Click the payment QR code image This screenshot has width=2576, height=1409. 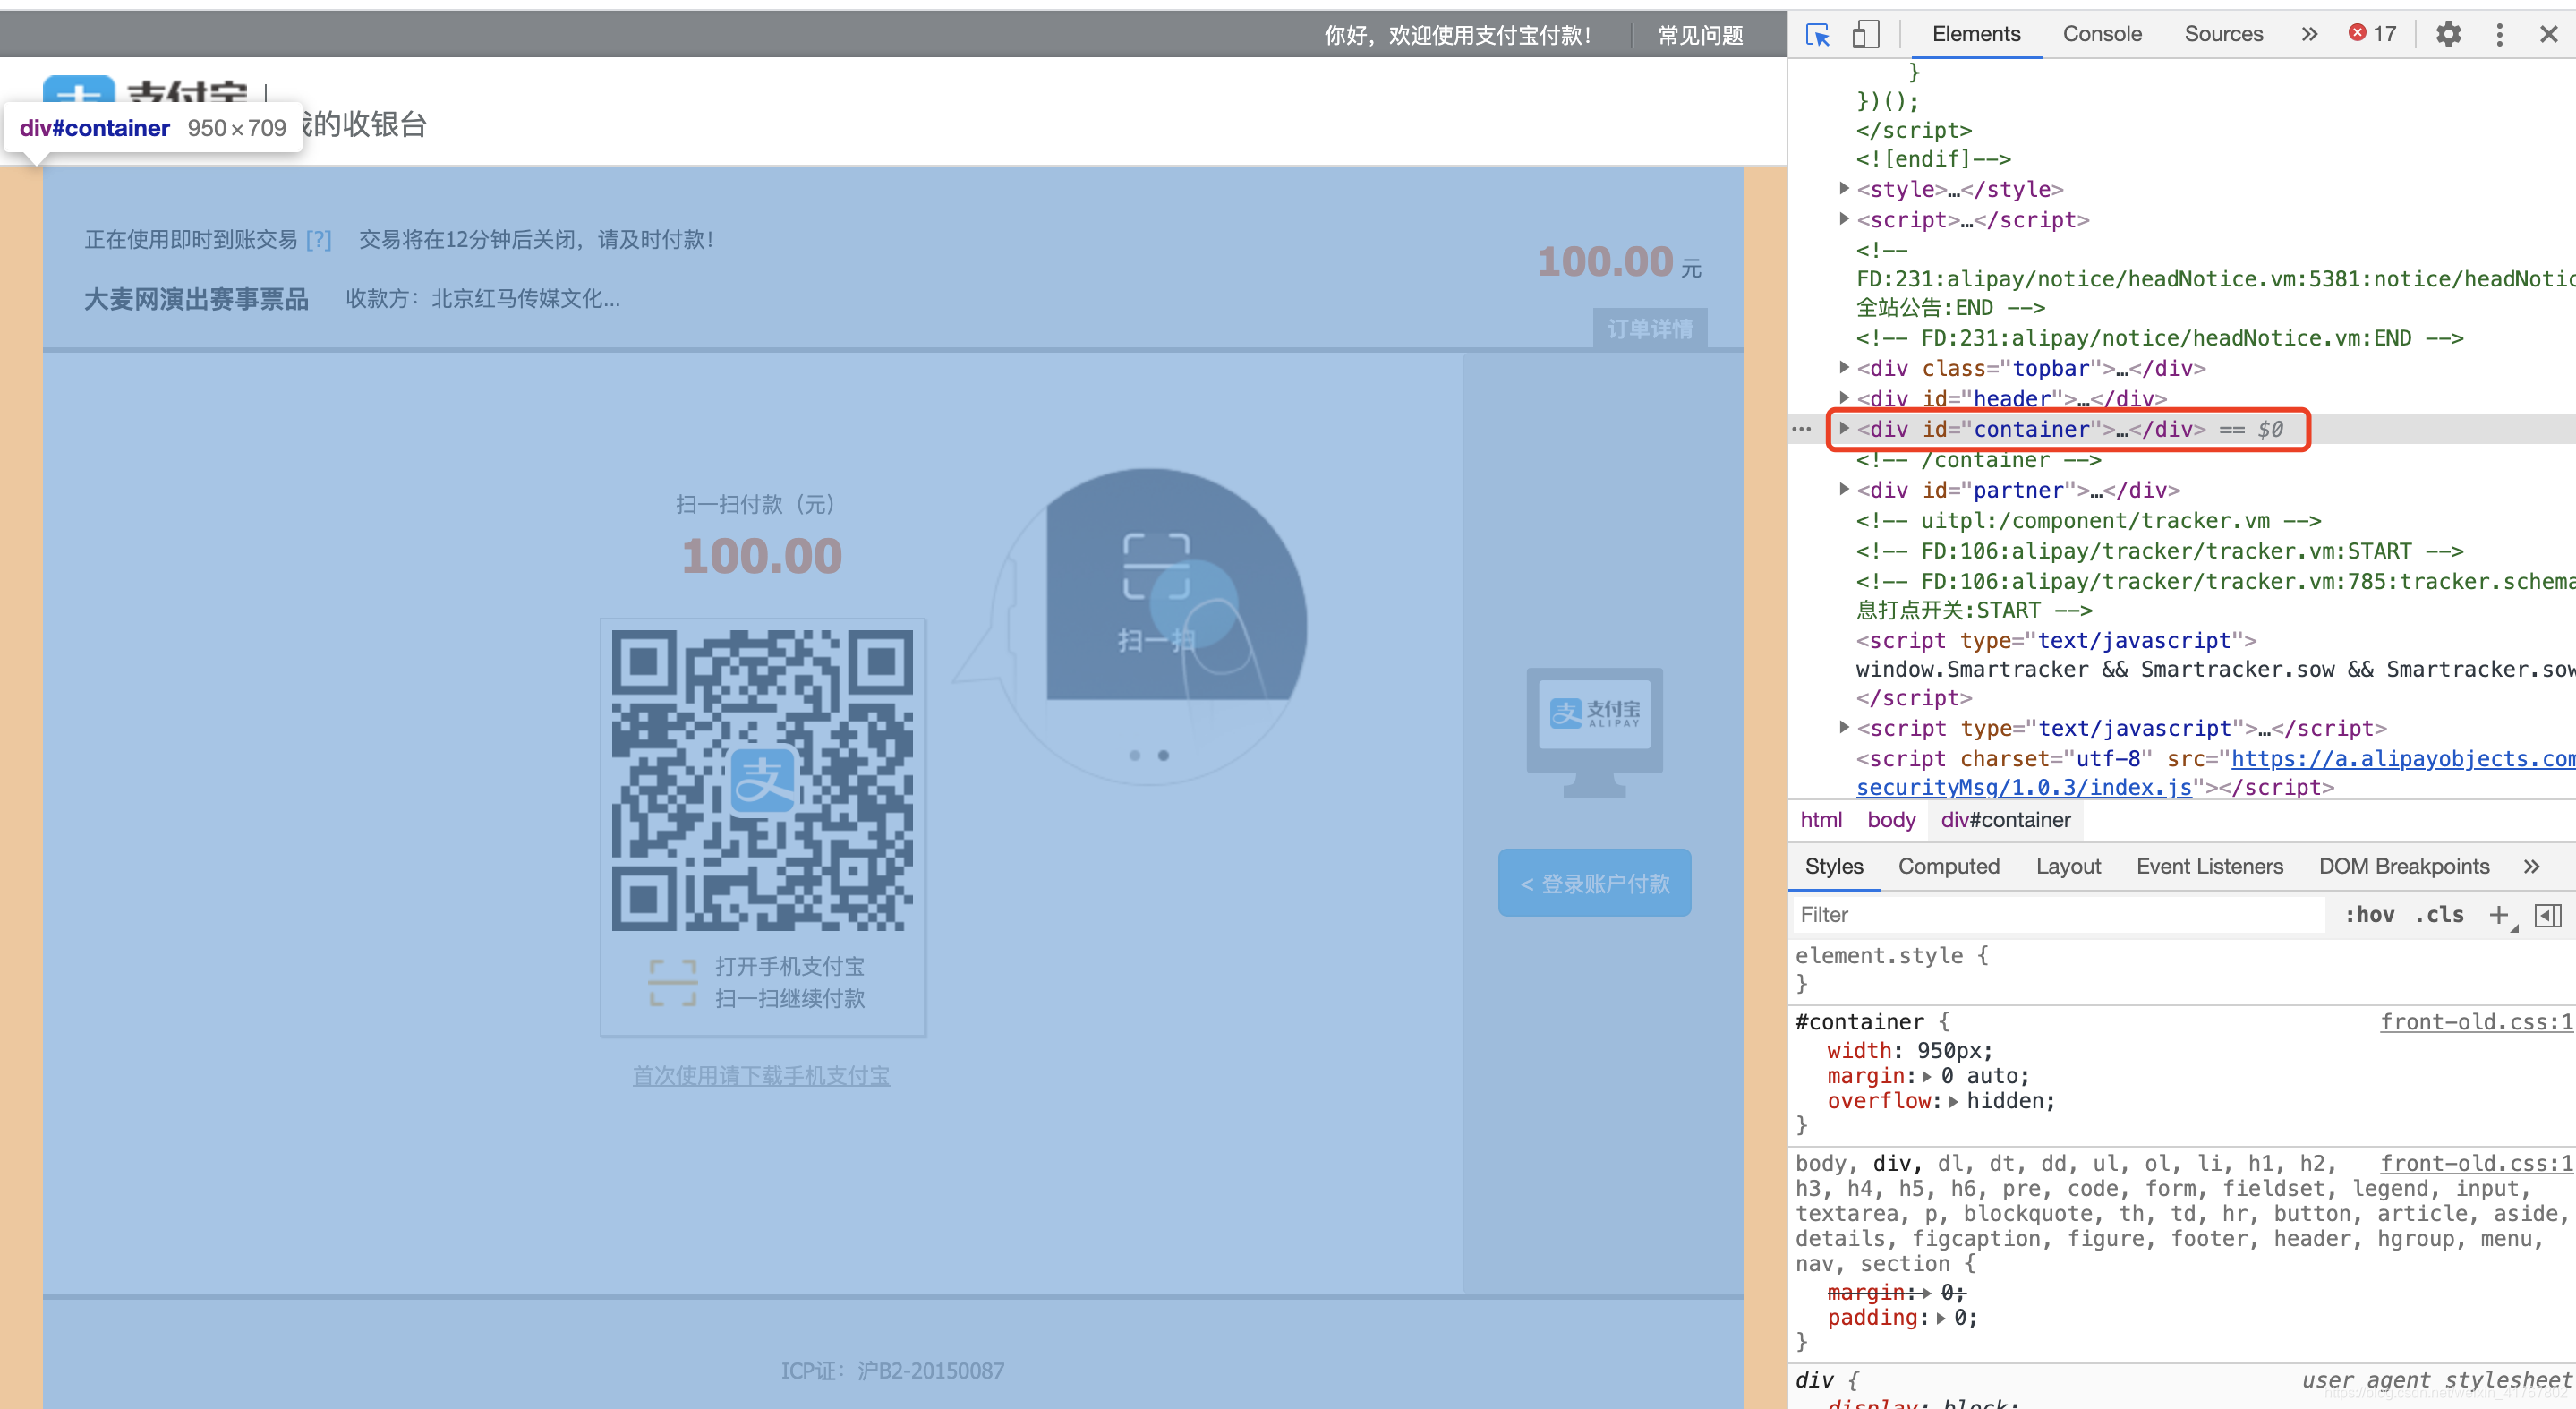(762, 780)
